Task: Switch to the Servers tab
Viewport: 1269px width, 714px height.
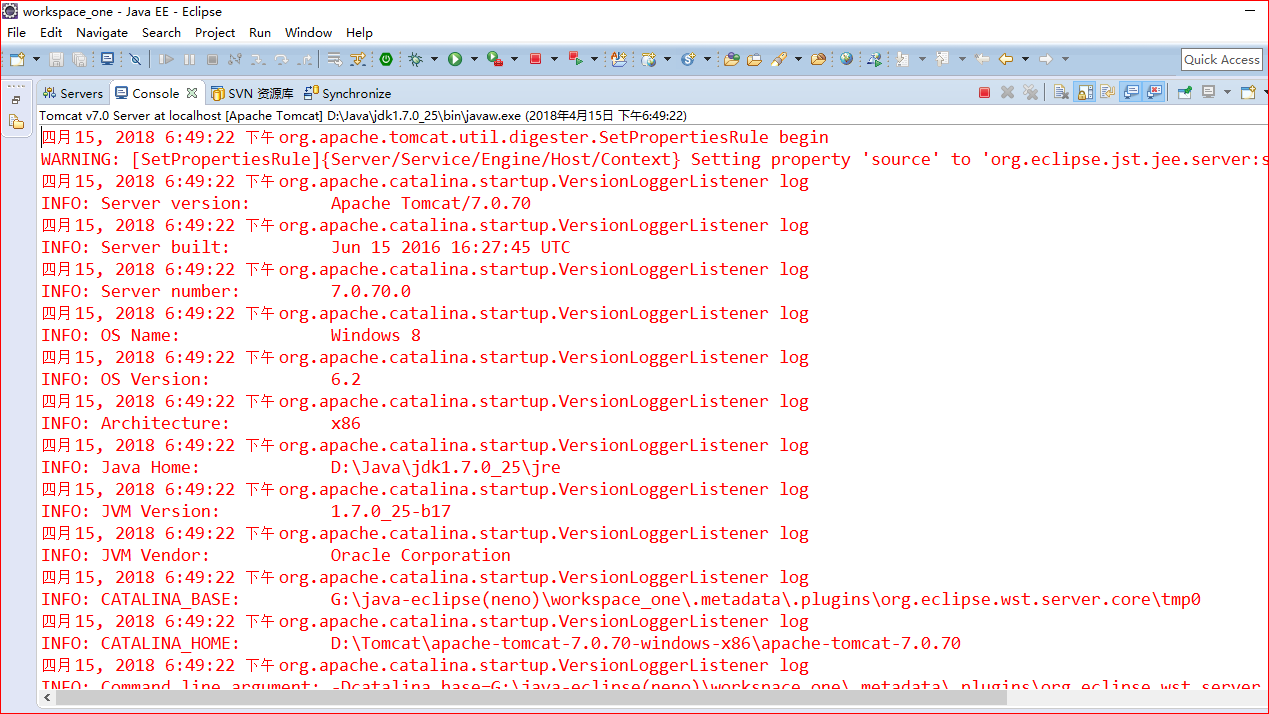Action: [73, 93]
